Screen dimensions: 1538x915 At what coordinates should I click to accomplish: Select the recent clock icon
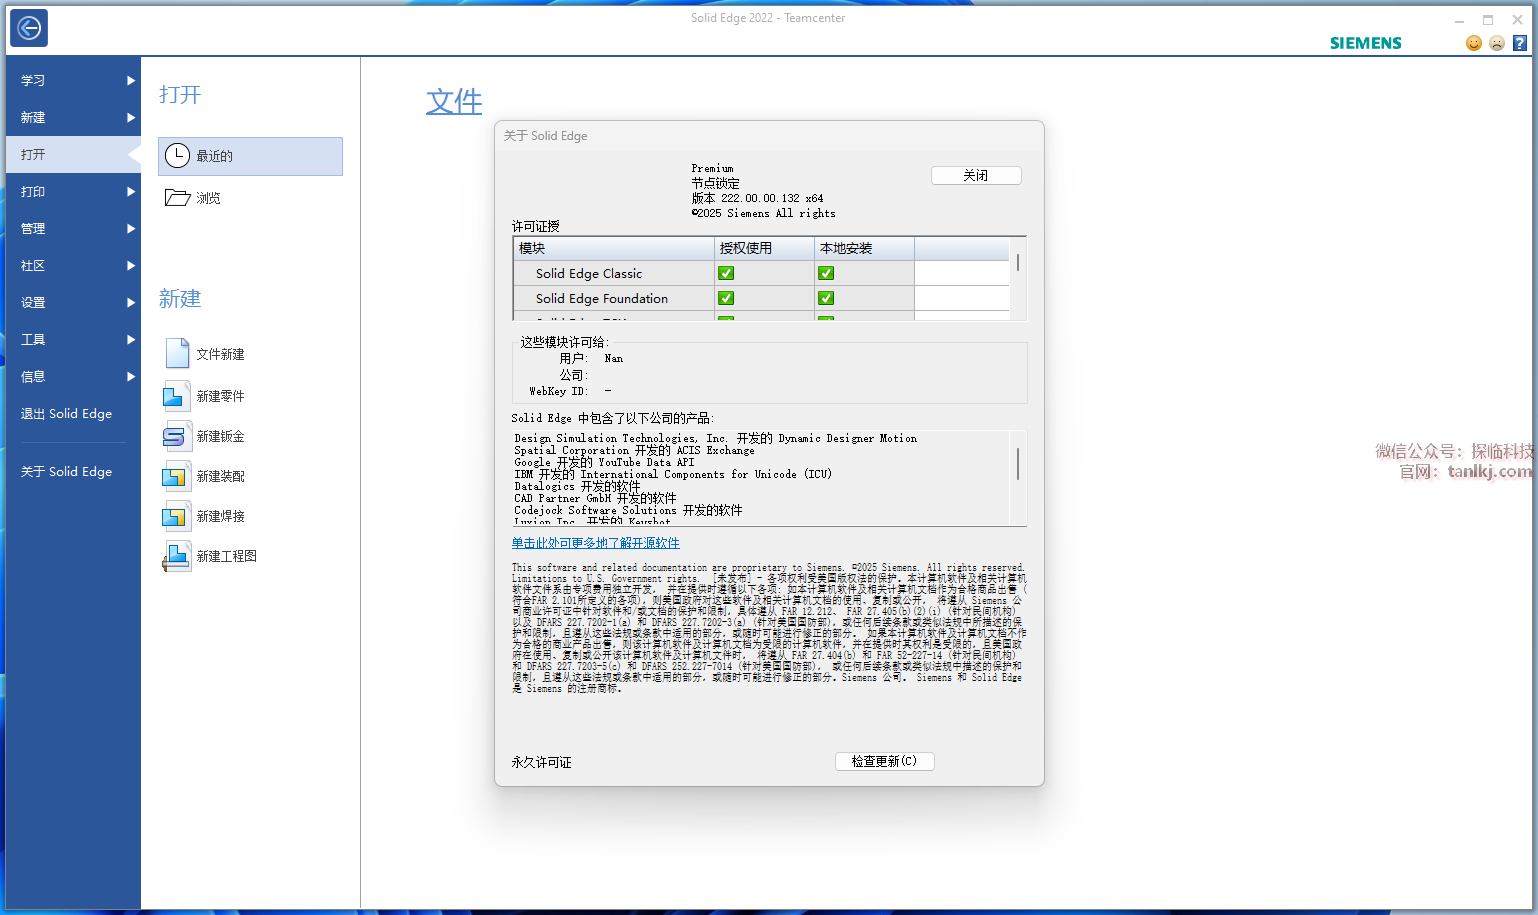pos(177,155)
